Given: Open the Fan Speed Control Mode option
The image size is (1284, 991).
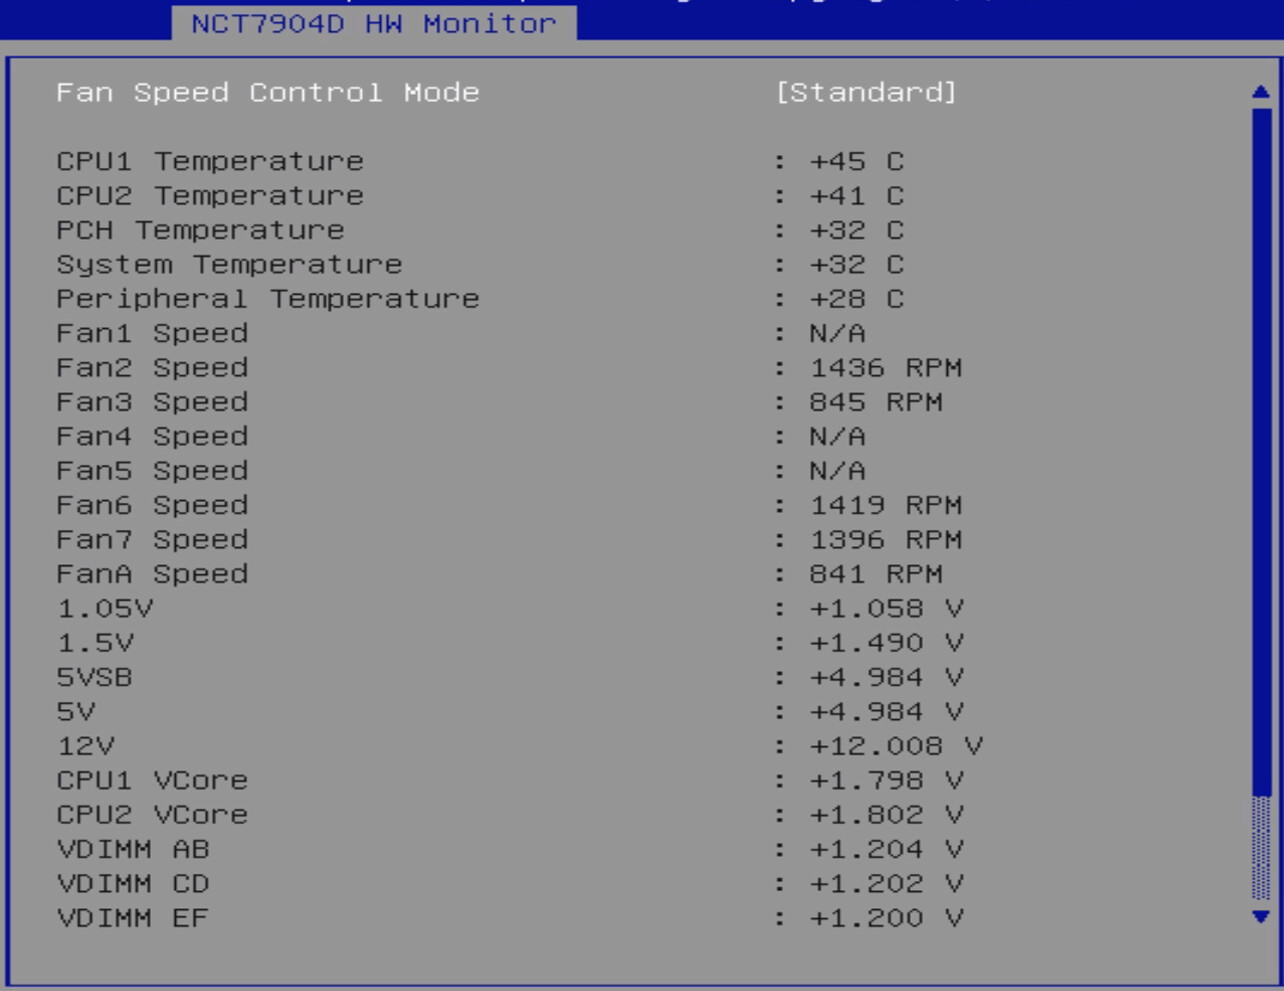Looking at the screenshot, I should [x=267, y=93].
